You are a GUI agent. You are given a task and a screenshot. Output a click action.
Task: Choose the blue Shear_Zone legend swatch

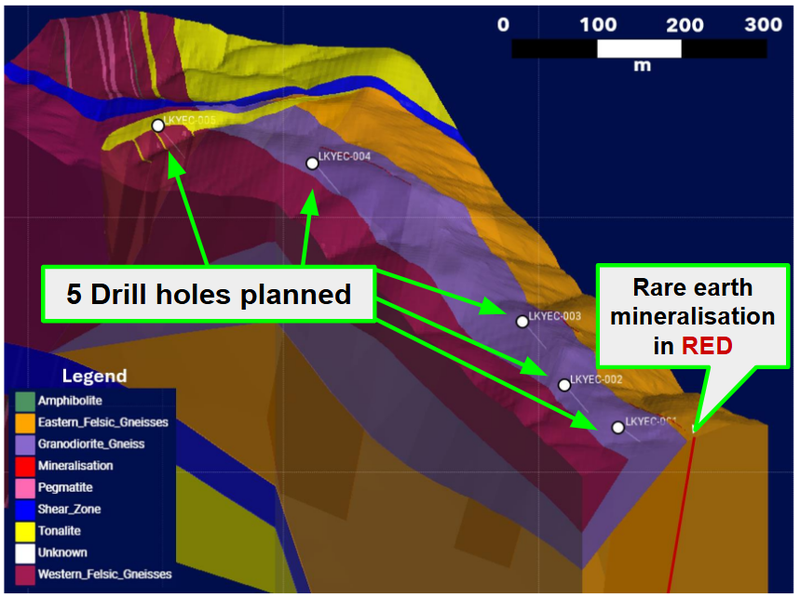click(x=26, y=509)
